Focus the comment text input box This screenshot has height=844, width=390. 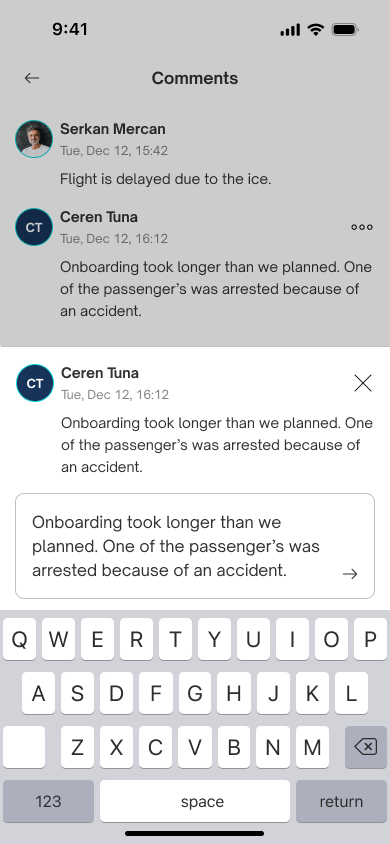(x=195, y=546)
